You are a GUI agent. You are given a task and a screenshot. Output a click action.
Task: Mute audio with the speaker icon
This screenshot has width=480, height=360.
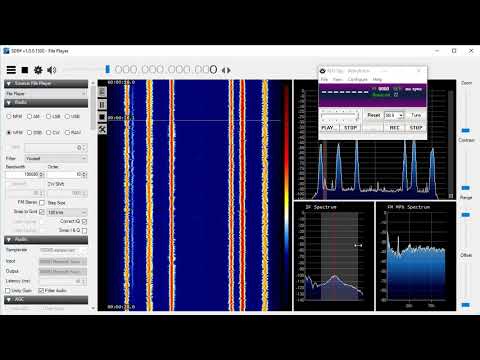tap(51, 70)
